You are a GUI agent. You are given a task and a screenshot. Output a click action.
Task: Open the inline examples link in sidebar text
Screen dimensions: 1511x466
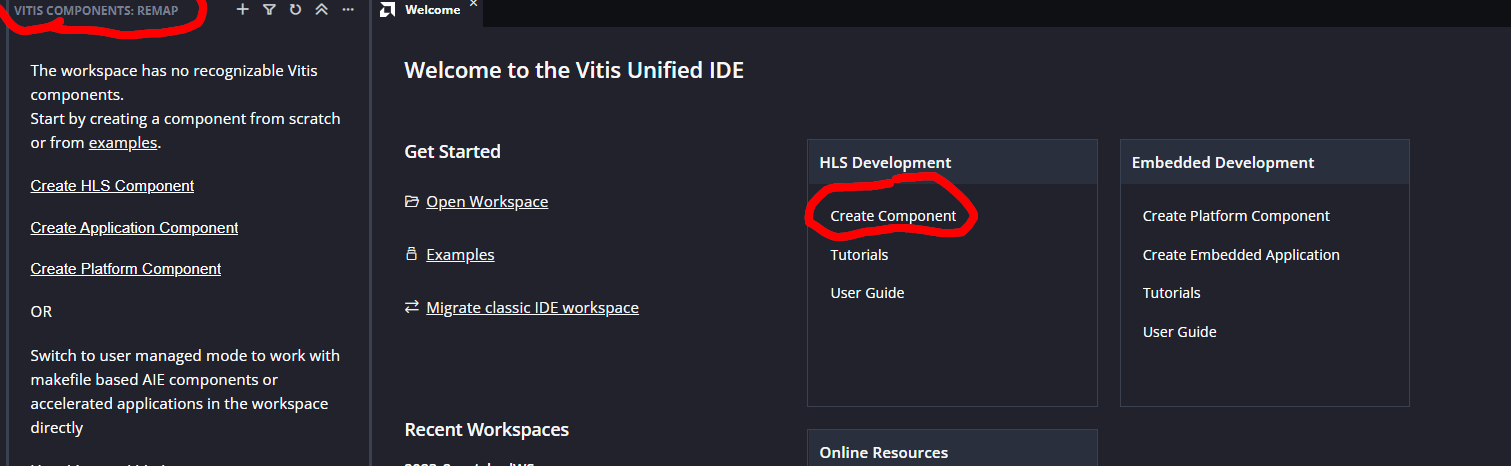122,143
